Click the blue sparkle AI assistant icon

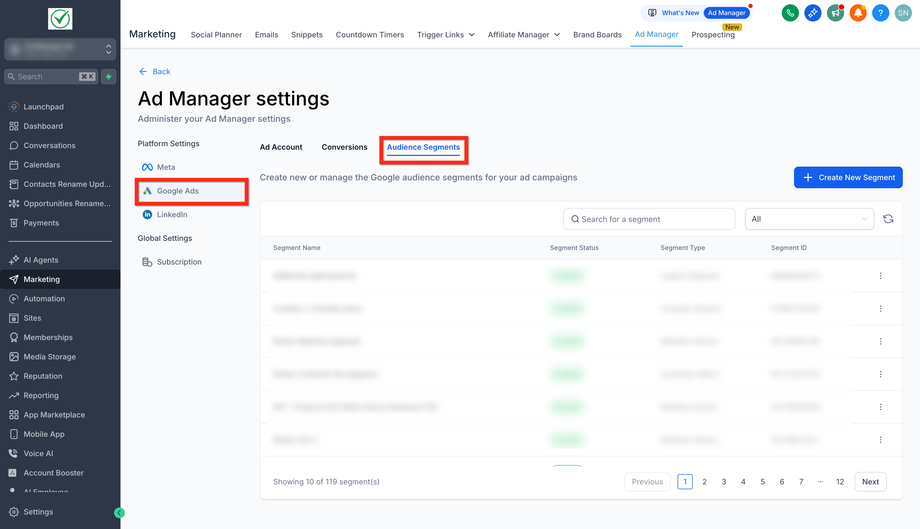pyautogui.click(x=813, y=13)
